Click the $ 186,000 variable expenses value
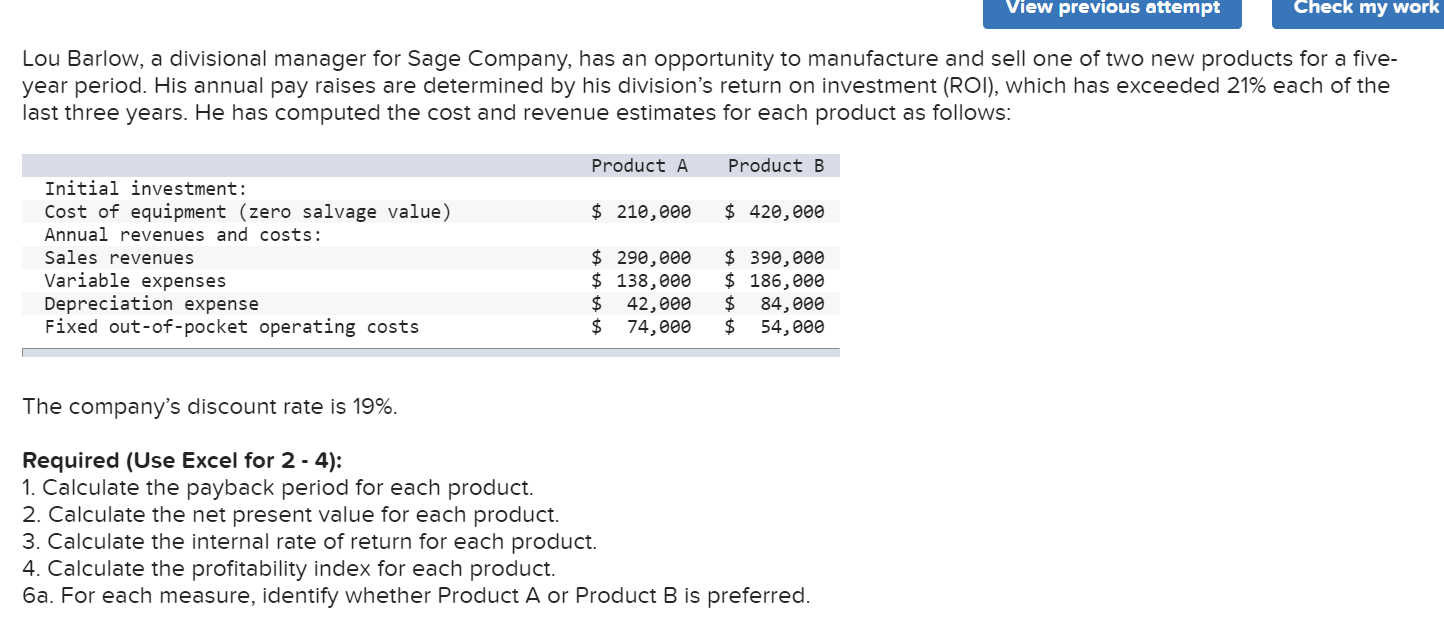This screenshot has width=1444, height=634. tap(775, 281)
